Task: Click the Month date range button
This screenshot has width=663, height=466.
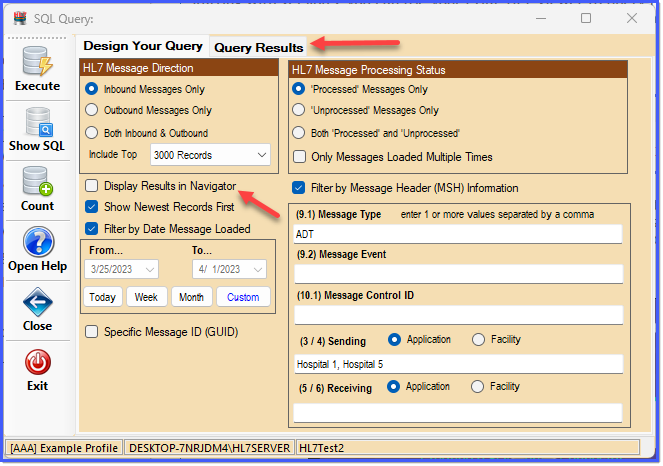Action: click(x=192, y=297)
